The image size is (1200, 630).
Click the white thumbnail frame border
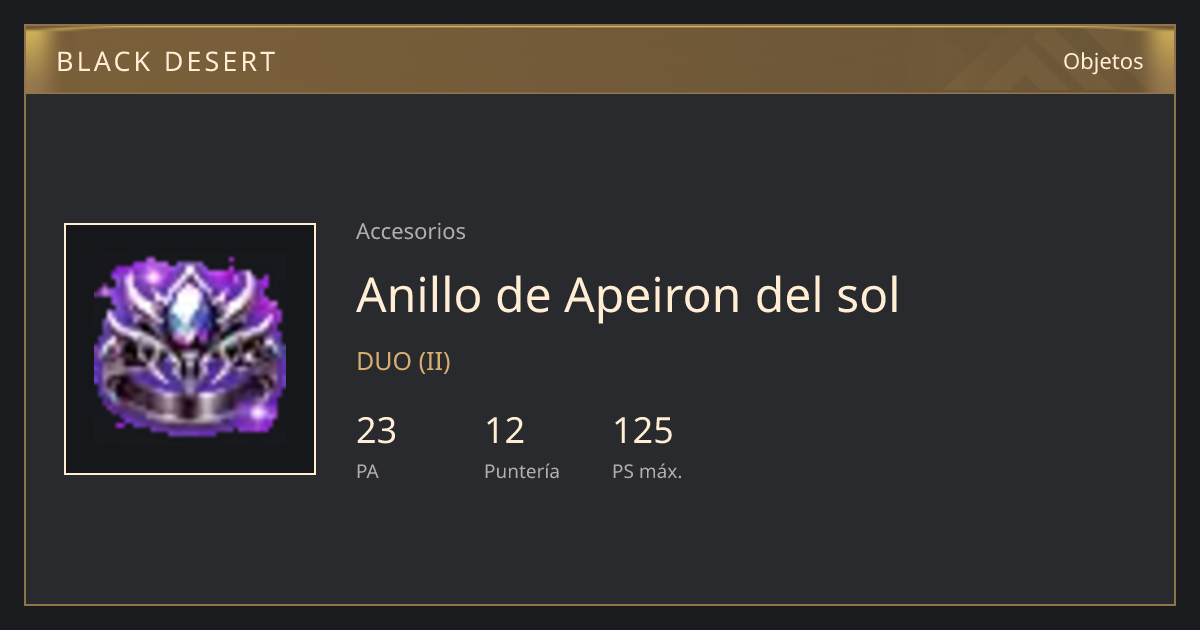[190, 224]
